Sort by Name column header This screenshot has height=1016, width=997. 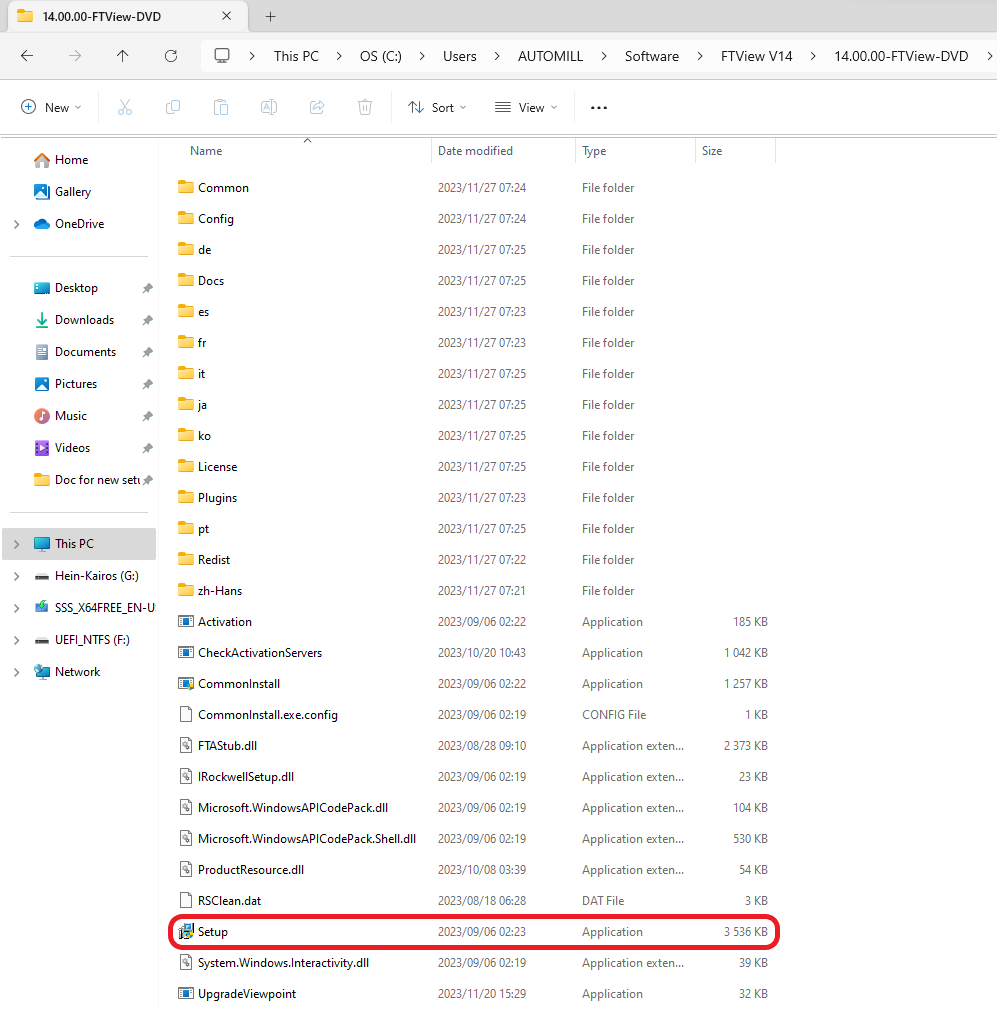(x=206, y=151)
